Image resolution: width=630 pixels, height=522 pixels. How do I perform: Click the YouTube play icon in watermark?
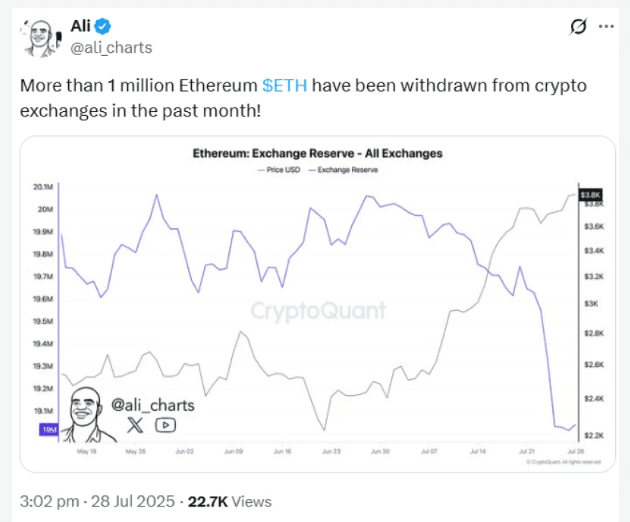click(166, 424)
